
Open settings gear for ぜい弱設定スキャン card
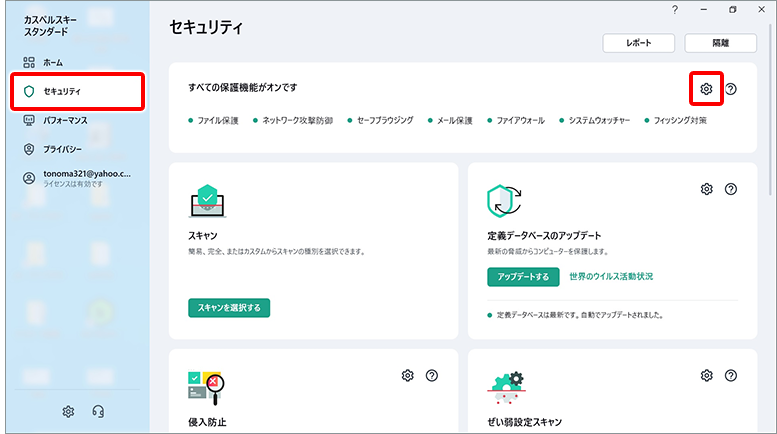pyautogui.click(x=706, y=376)
